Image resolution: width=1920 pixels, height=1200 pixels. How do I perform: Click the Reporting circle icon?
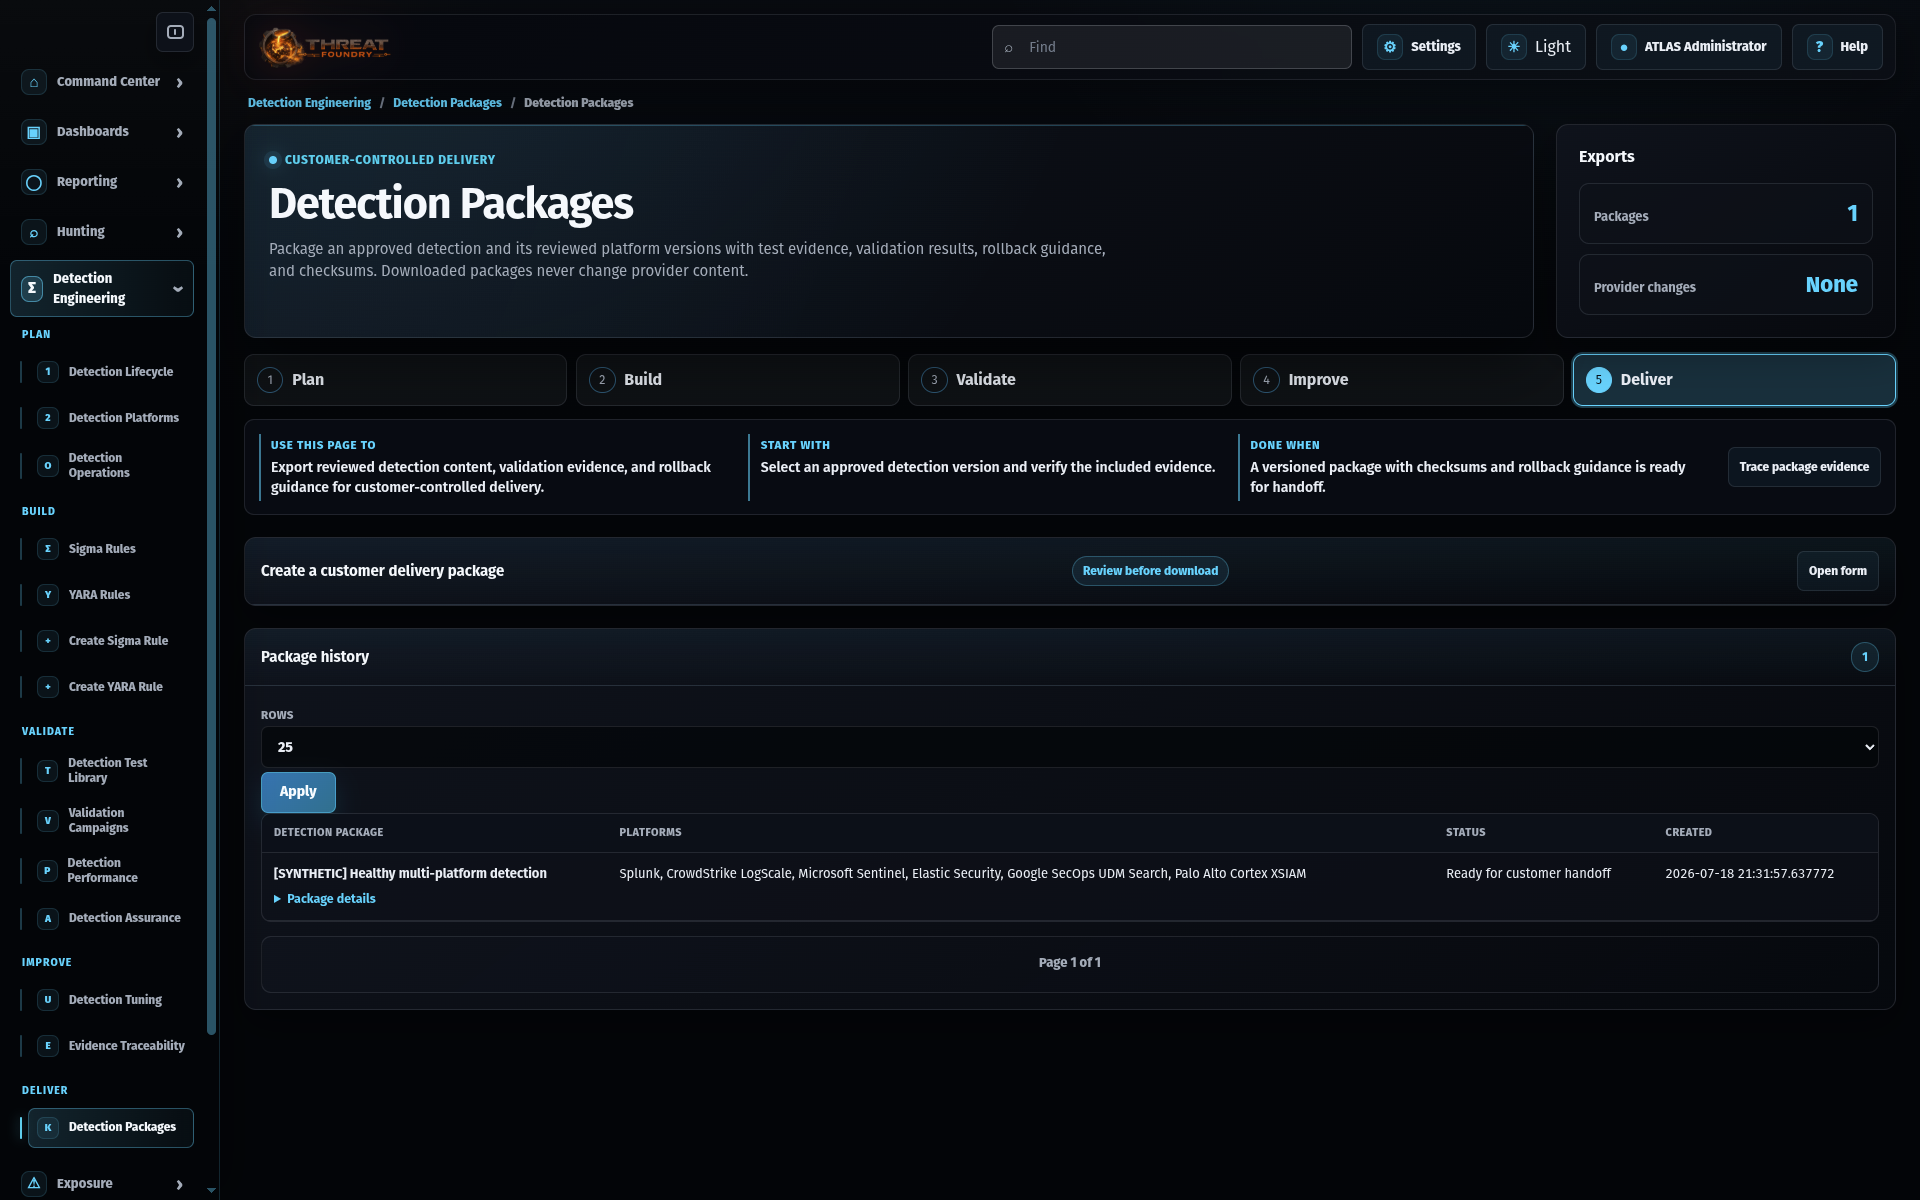(34, 182)
